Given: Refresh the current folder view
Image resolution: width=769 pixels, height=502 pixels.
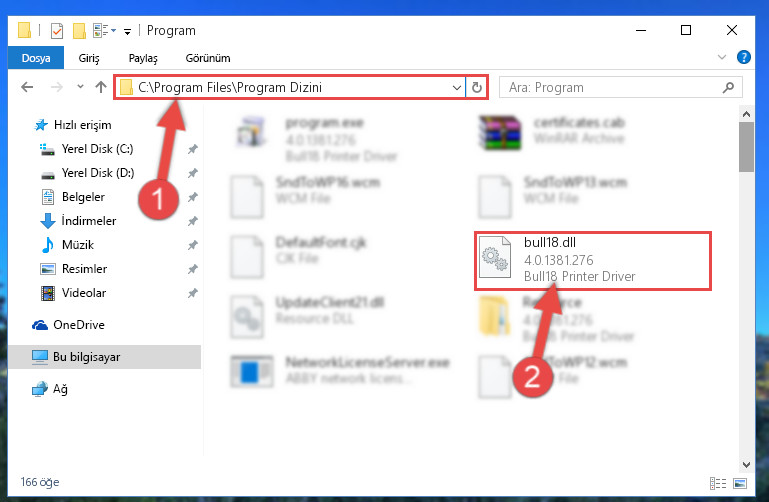Looking at the screenshot, I should point(477,88).
